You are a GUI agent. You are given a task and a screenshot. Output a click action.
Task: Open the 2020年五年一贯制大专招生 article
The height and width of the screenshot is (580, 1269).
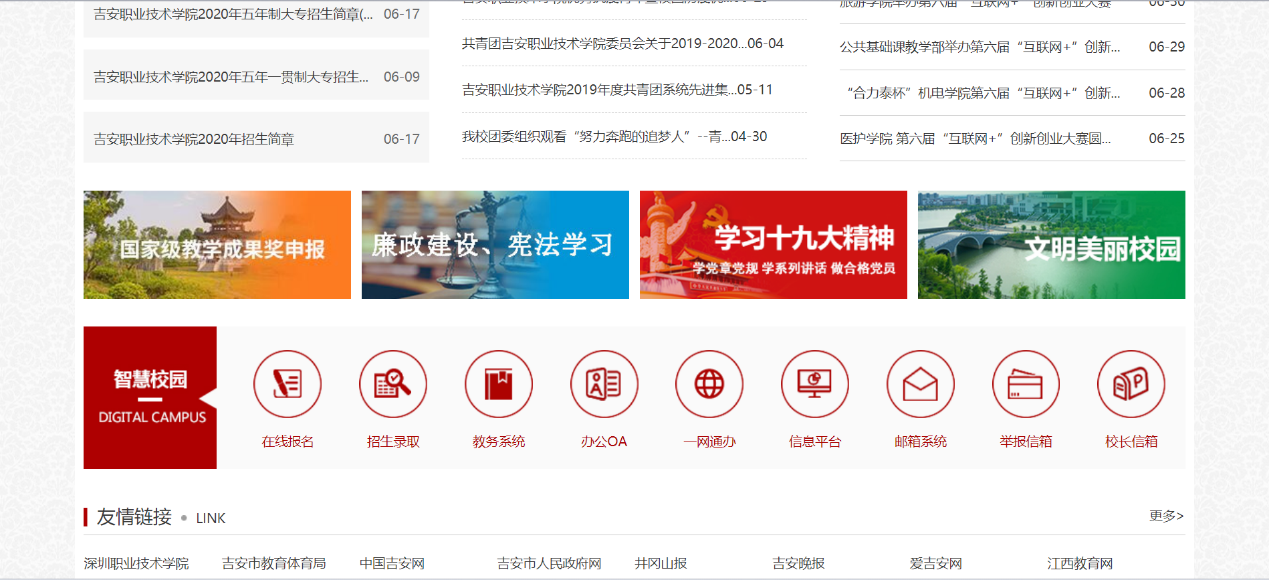[x=231, y=77]
